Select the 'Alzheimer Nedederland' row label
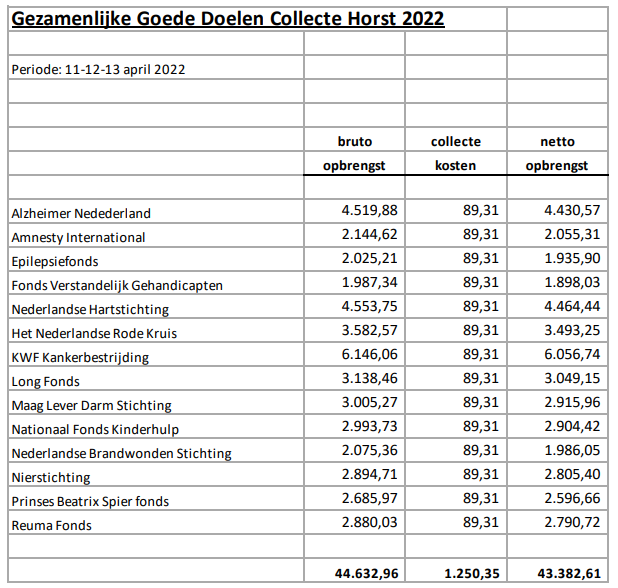The width and height of the screenshot is (618, 588). click(x=81, y=214)
